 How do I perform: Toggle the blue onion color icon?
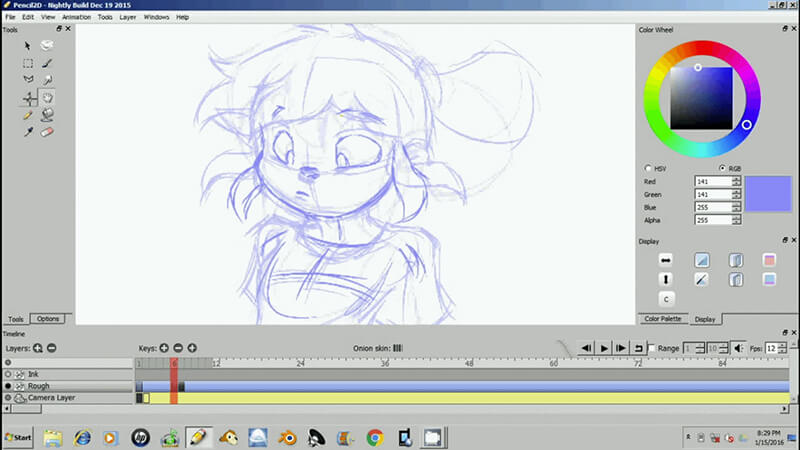(x=769, y=279)
